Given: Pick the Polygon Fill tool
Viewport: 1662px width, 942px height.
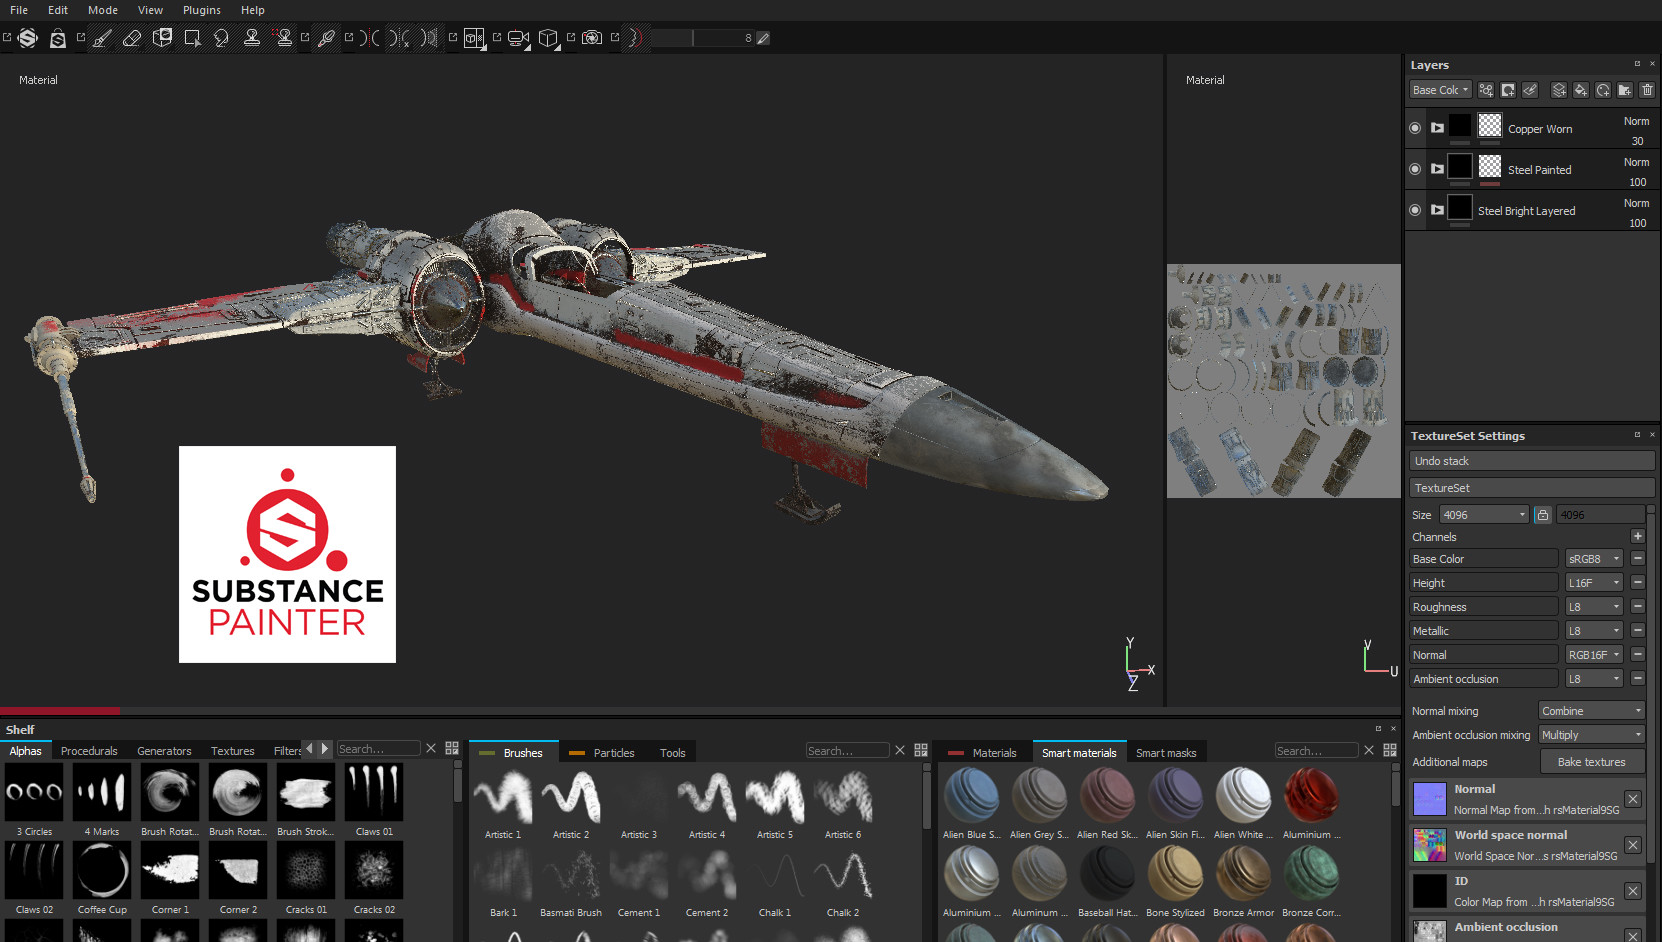Looking at the screenshot, I should click(192, 38).
